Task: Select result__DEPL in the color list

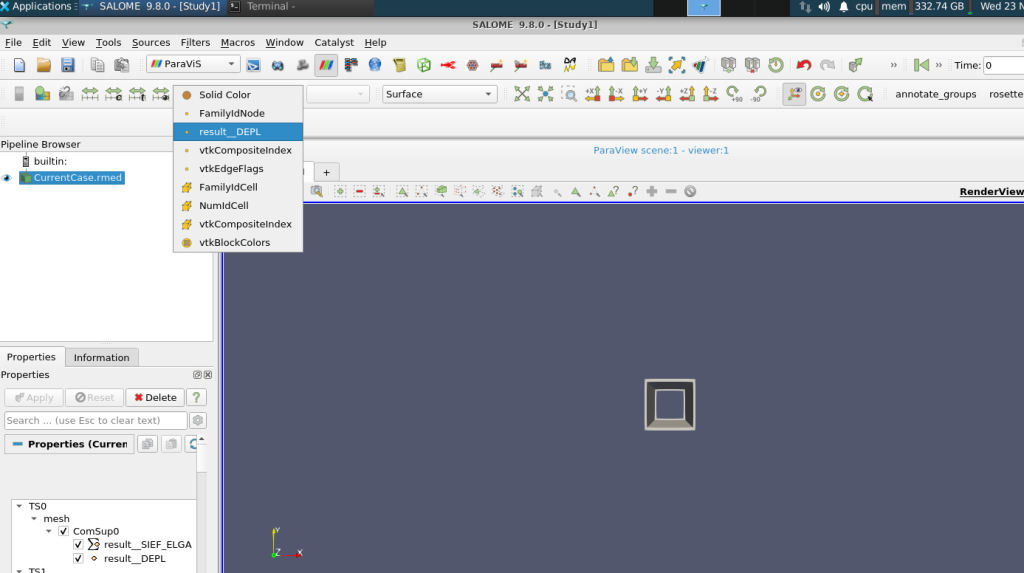Action: pyautogui.click(x=238, y=131)
